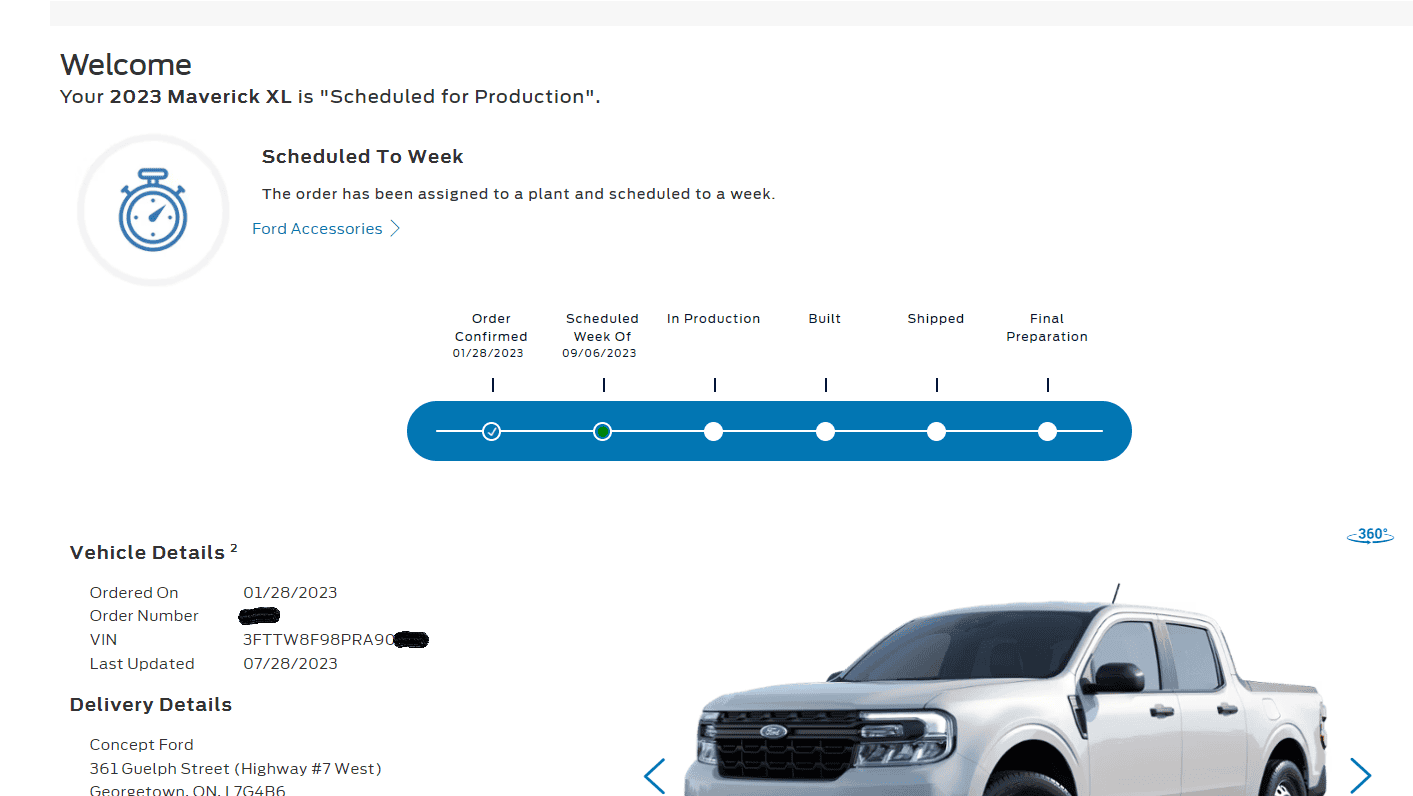Click the Final Preparation label
This screenshot has height=796, width=1413.
pos(1047,328)
